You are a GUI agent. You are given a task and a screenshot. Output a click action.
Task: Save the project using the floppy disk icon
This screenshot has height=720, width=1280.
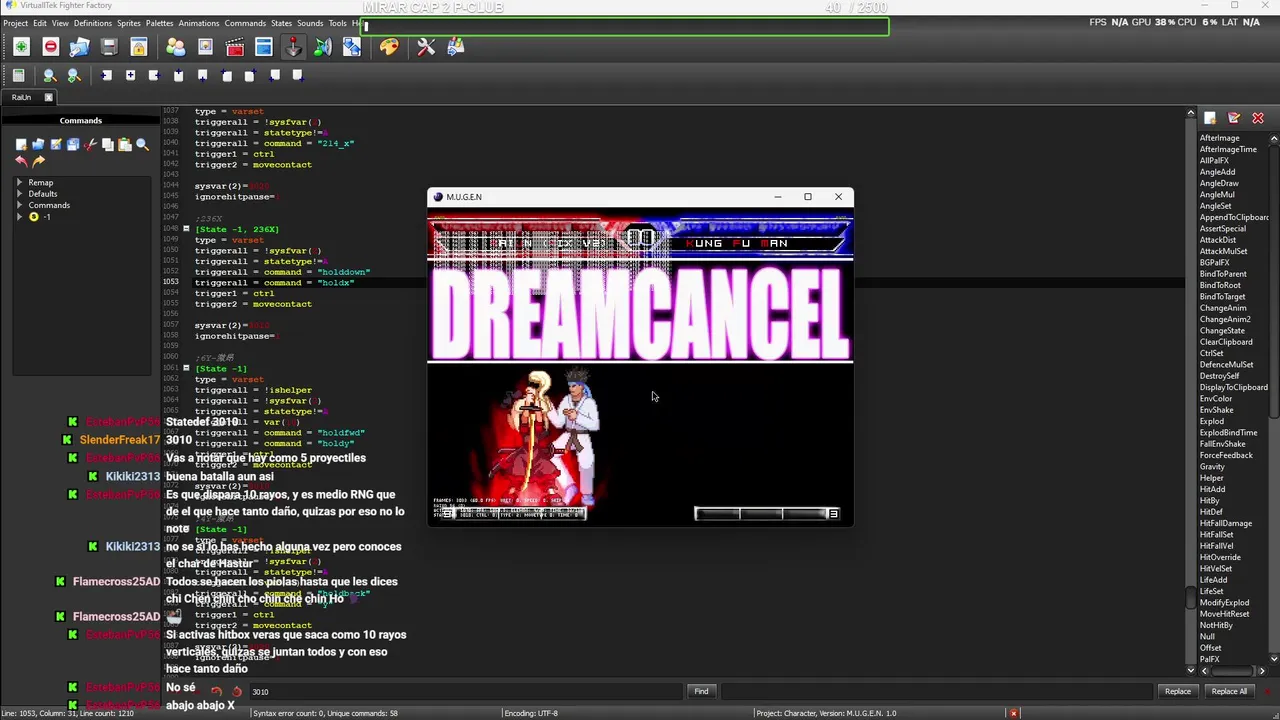pos(109,47)
